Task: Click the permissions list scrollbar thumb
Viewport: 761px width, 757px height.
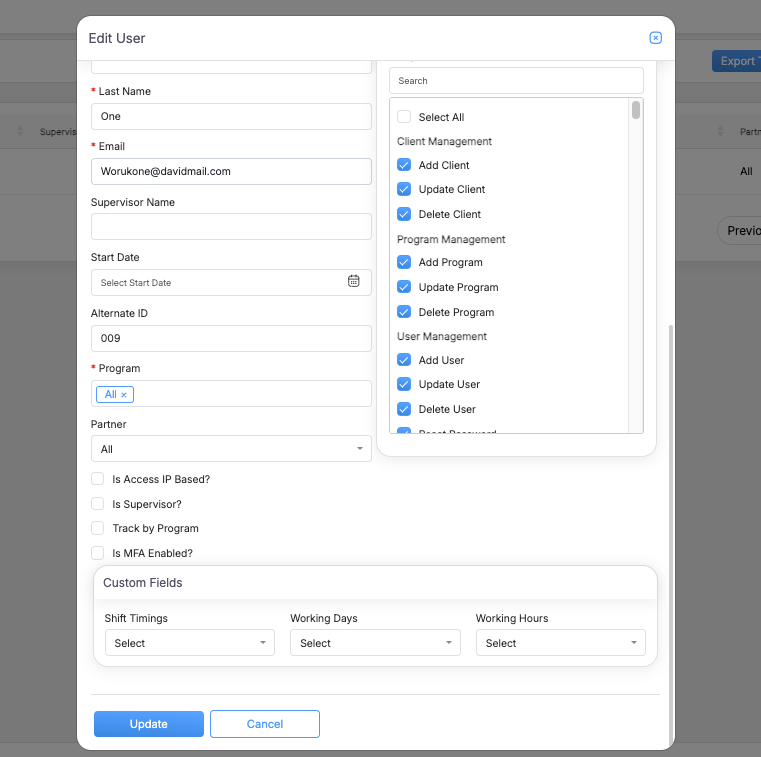Action: (636, 110)
